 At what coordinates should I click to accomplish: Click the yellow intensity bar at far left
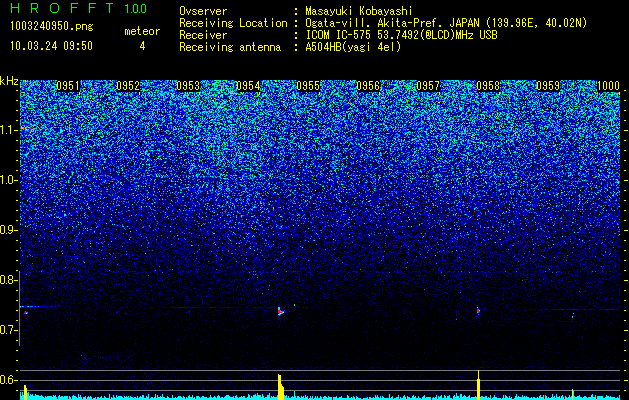click(25, 392)
